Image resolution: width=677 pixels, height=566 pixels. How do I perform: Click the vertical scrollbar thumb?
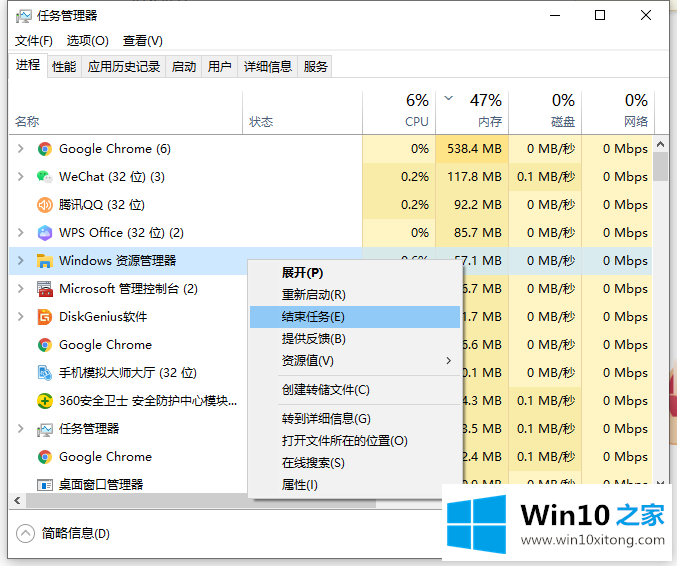coord(661,167)
